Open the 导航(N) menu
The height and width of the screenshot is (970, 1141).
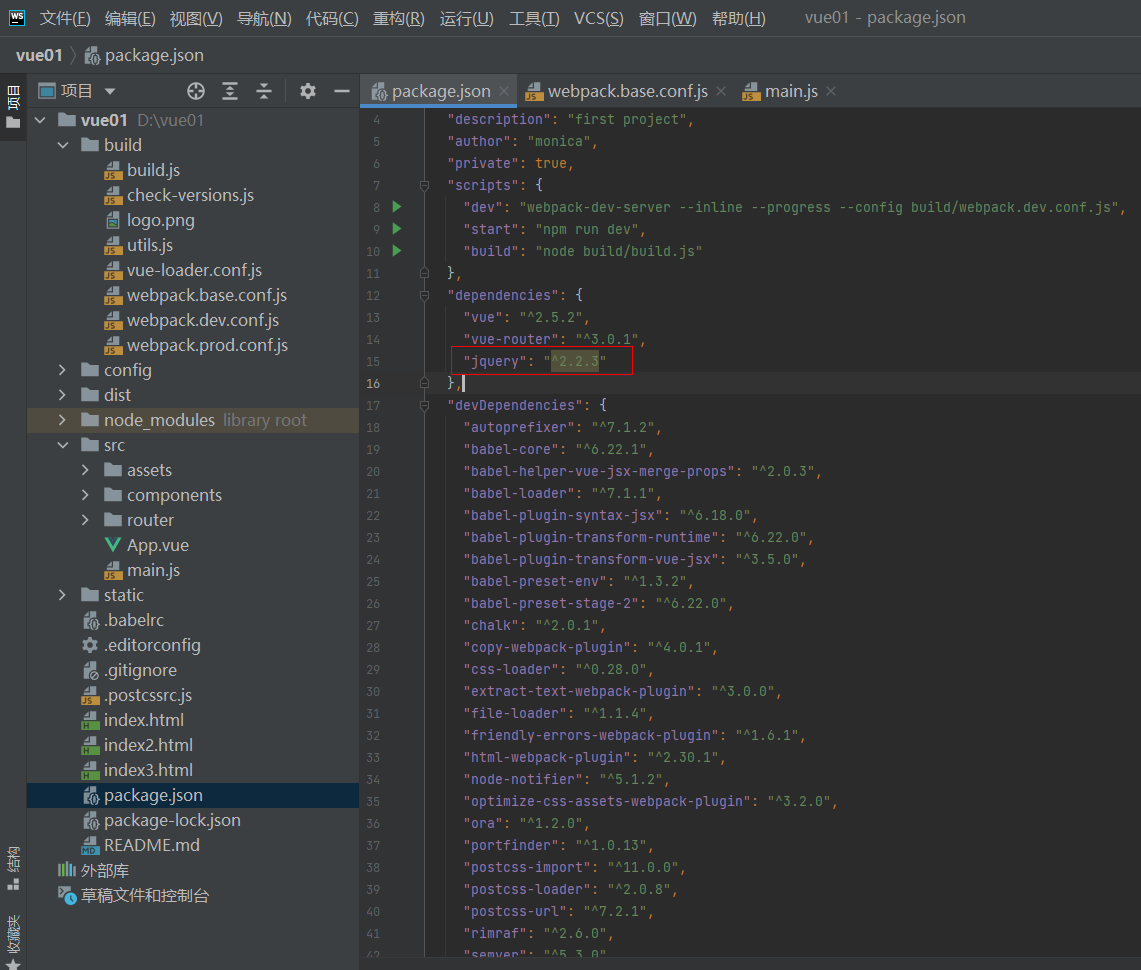(264, 18)
